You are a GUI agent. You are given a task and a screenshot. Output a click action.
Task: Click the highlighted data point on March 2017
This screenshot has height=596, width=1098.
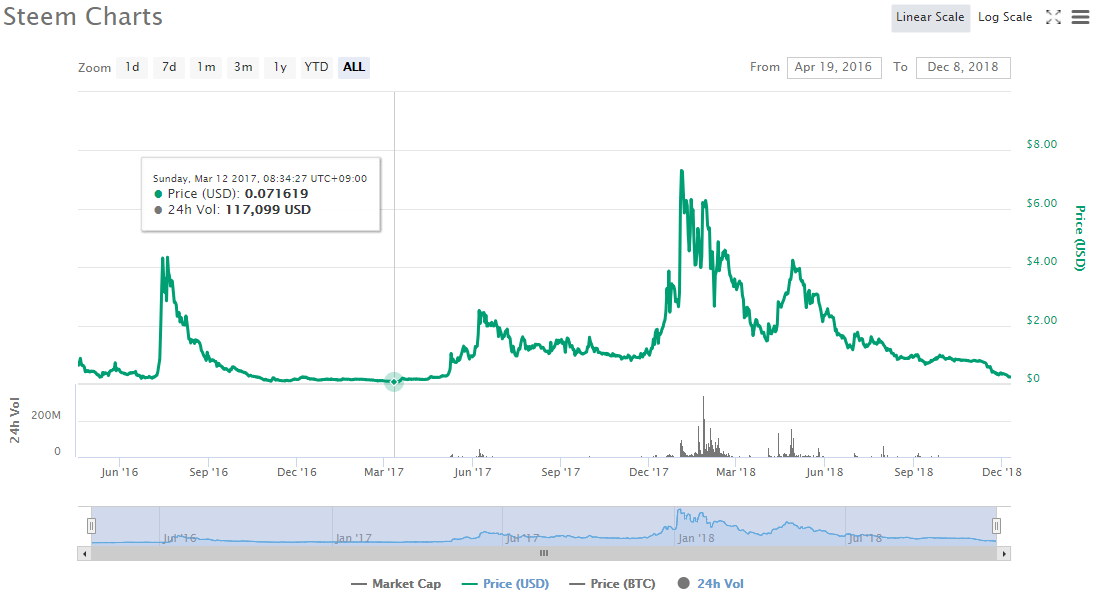tap(394, 382)
